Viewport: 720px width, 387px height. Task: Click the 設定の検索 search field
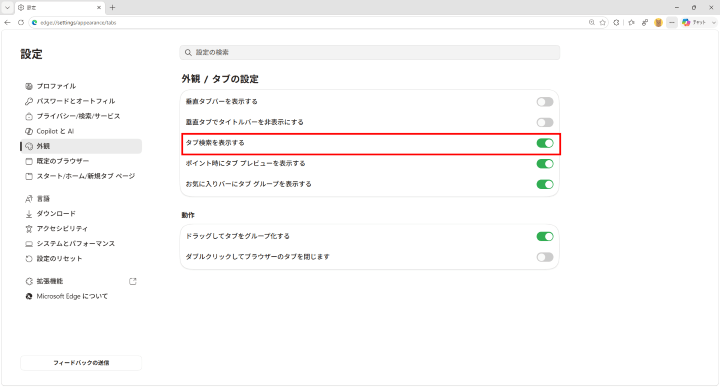click(370, 53)
